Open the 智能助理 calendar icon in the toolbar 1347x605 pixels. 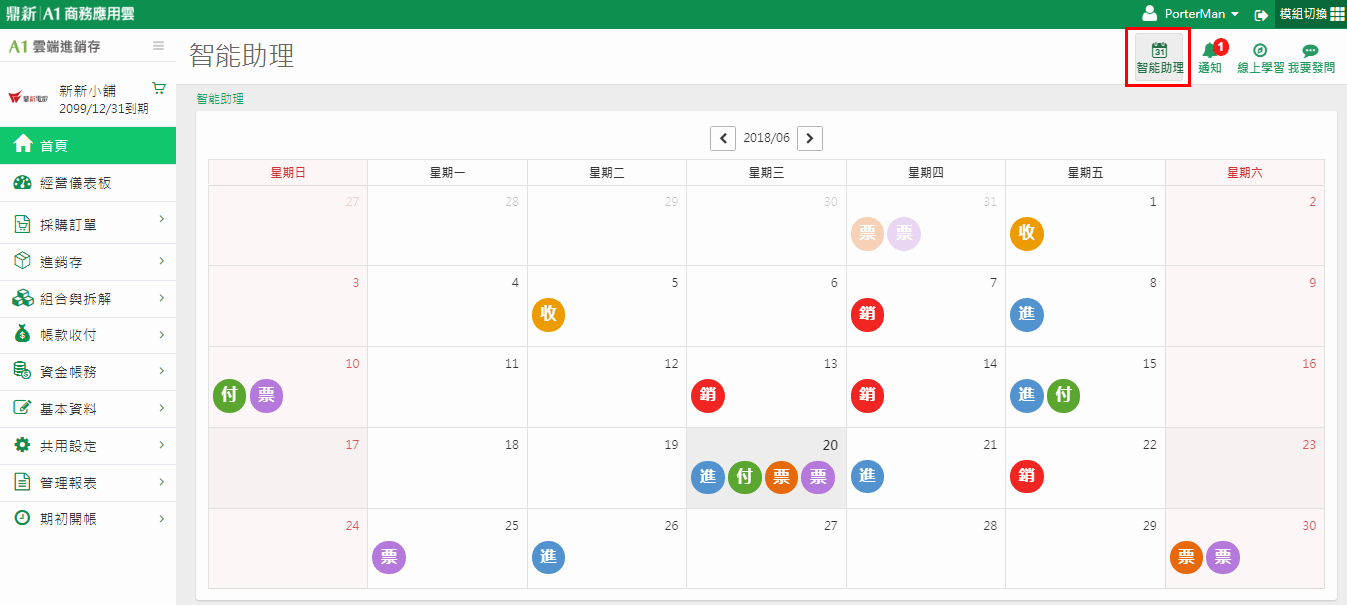click(x=1159, y=58)
